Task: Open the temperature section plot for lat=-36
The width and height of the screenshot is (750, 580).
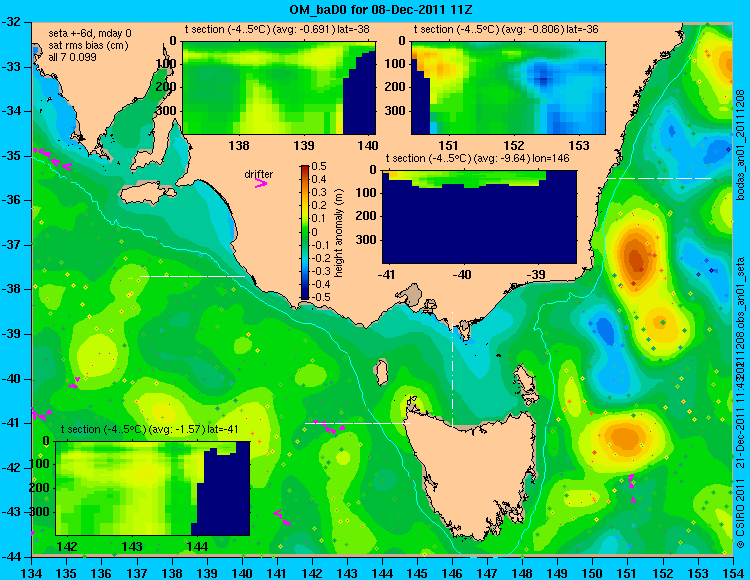Action: click(x=508, y=88)
